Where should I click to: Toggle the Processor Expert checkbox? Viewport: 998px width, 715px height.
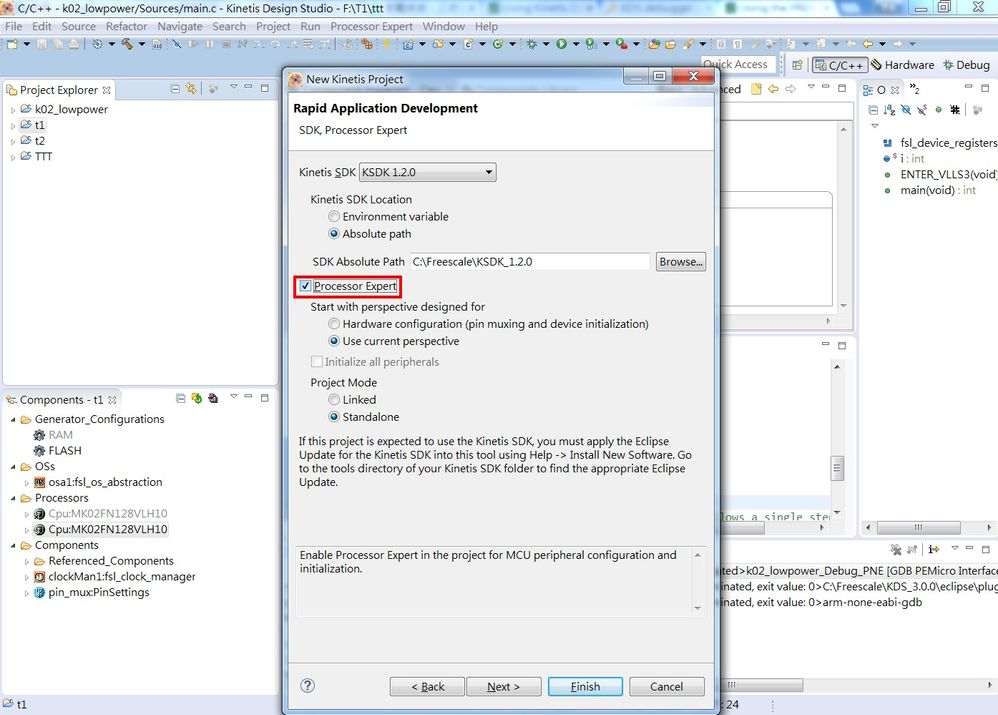click(x=306, y=286)
